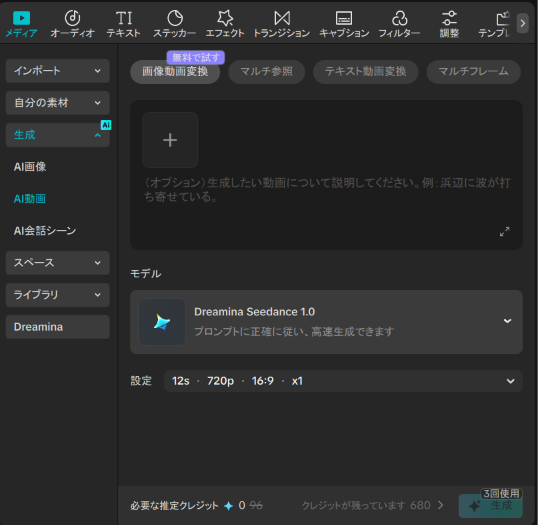Open the オーディオ audio tab icon
The height and width of the screenshot is (525, 538).
pyautogui.click(x=72, y=18)
